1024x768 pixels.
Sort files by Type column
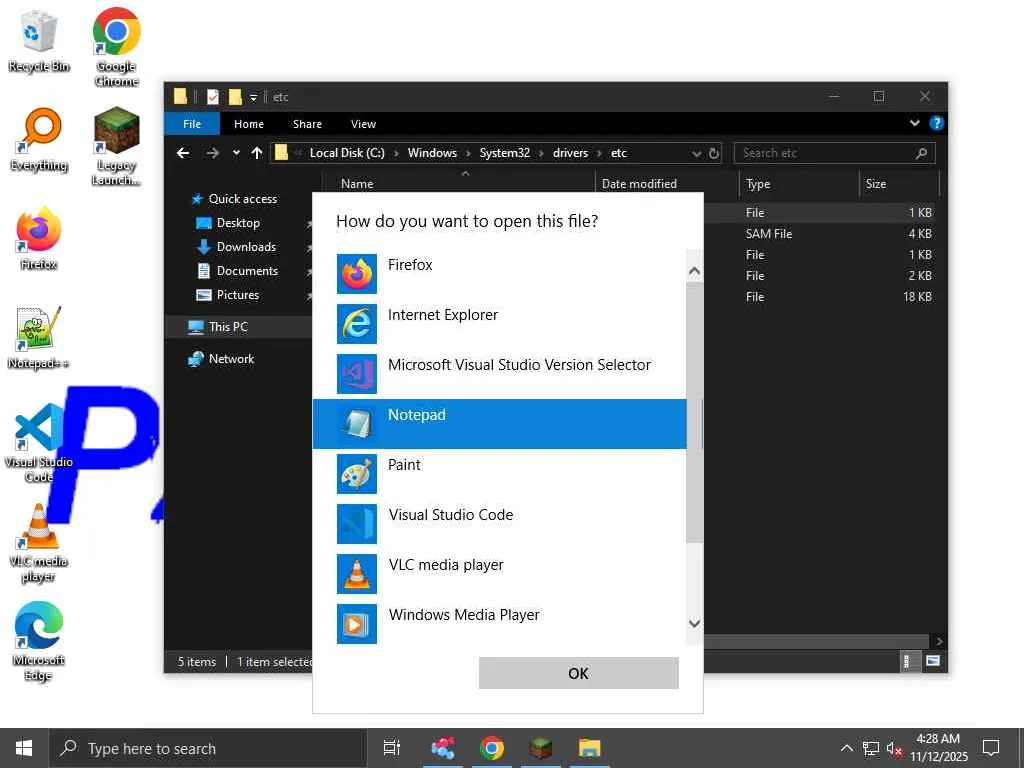click(799, 184)
